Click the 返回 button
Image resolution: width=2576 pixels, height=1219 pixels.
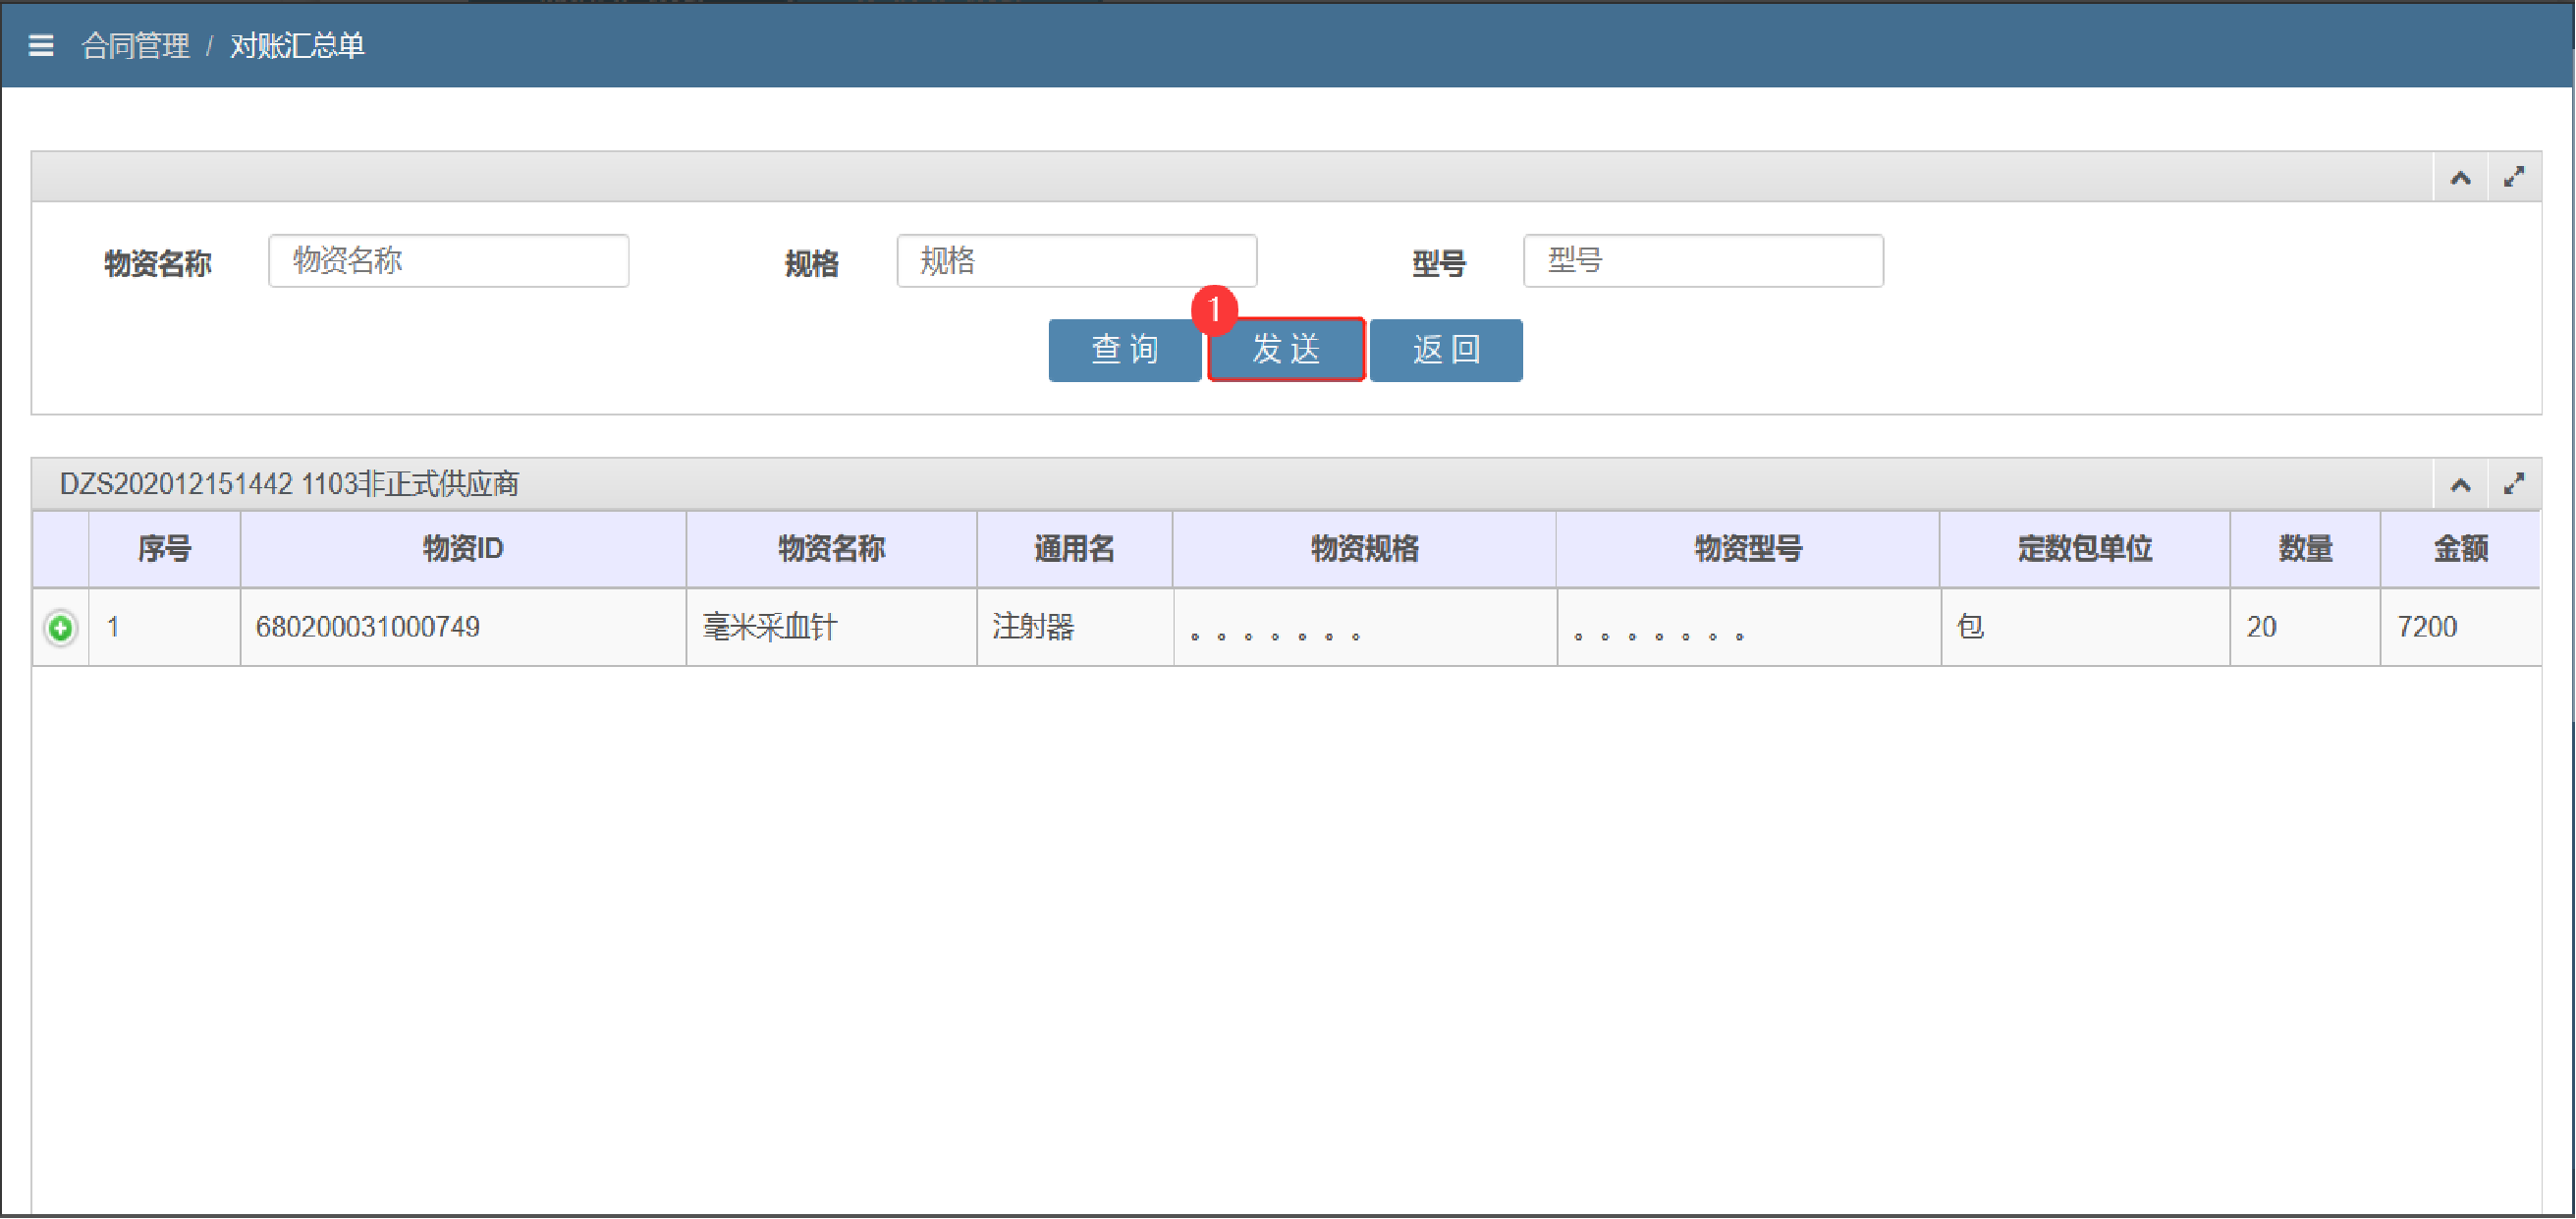(x=1447, y=350)
